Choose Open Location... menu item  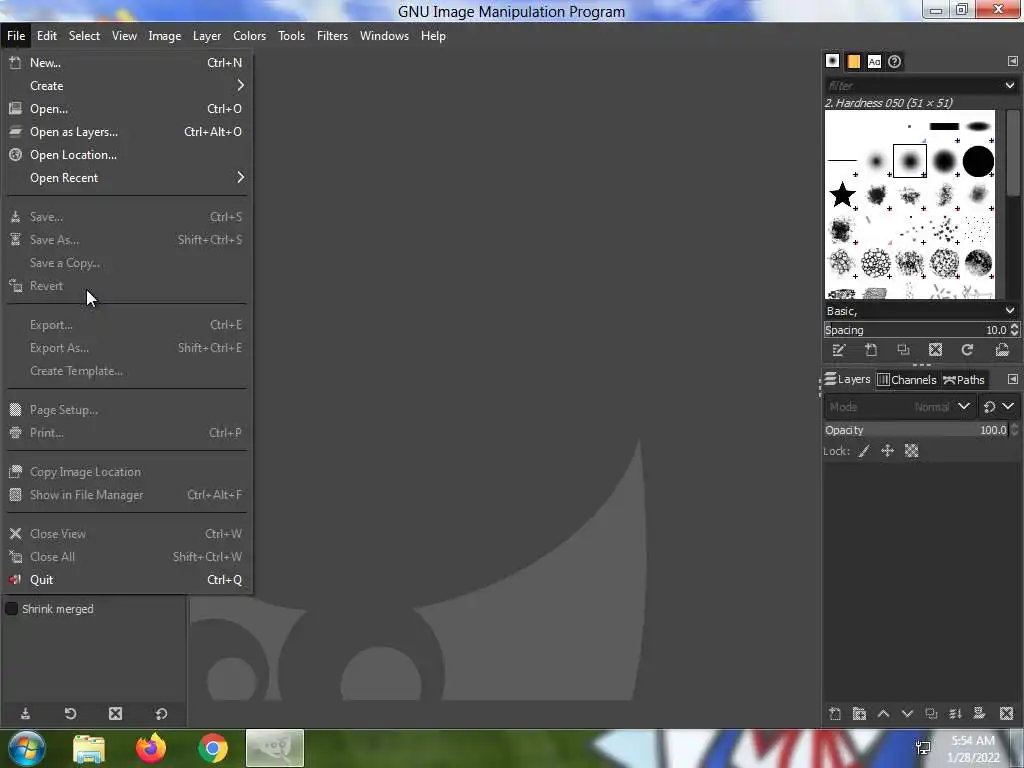[x=128, y=155]
